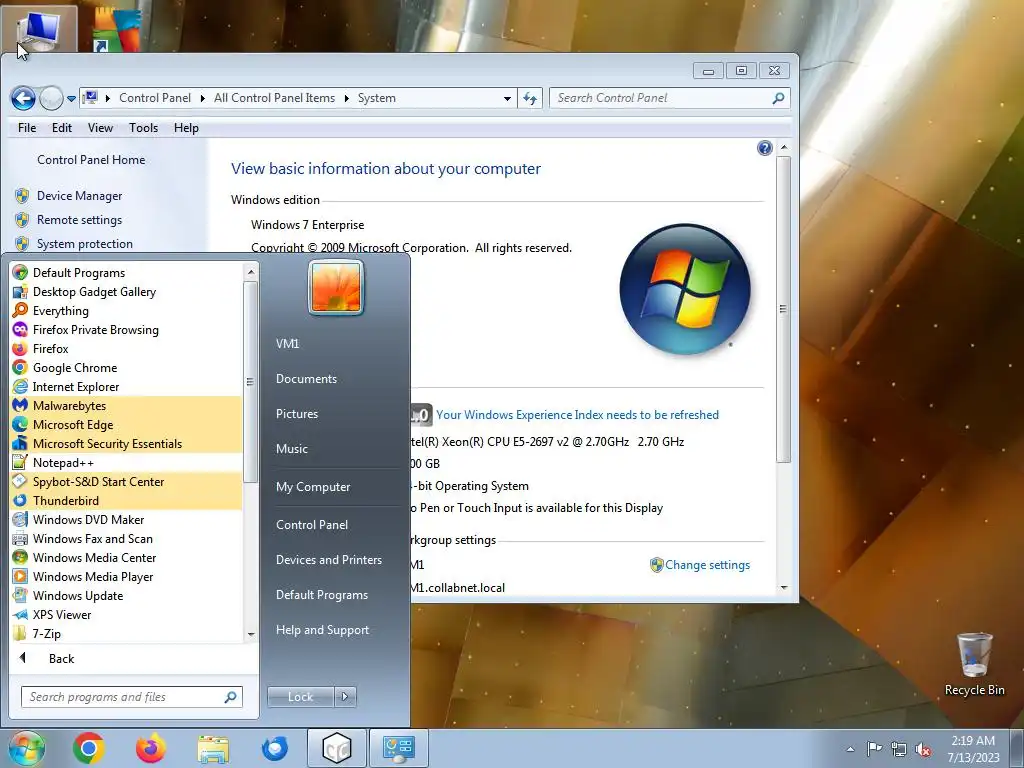Open Windows Explorer from the taskbar

[213, 749]
